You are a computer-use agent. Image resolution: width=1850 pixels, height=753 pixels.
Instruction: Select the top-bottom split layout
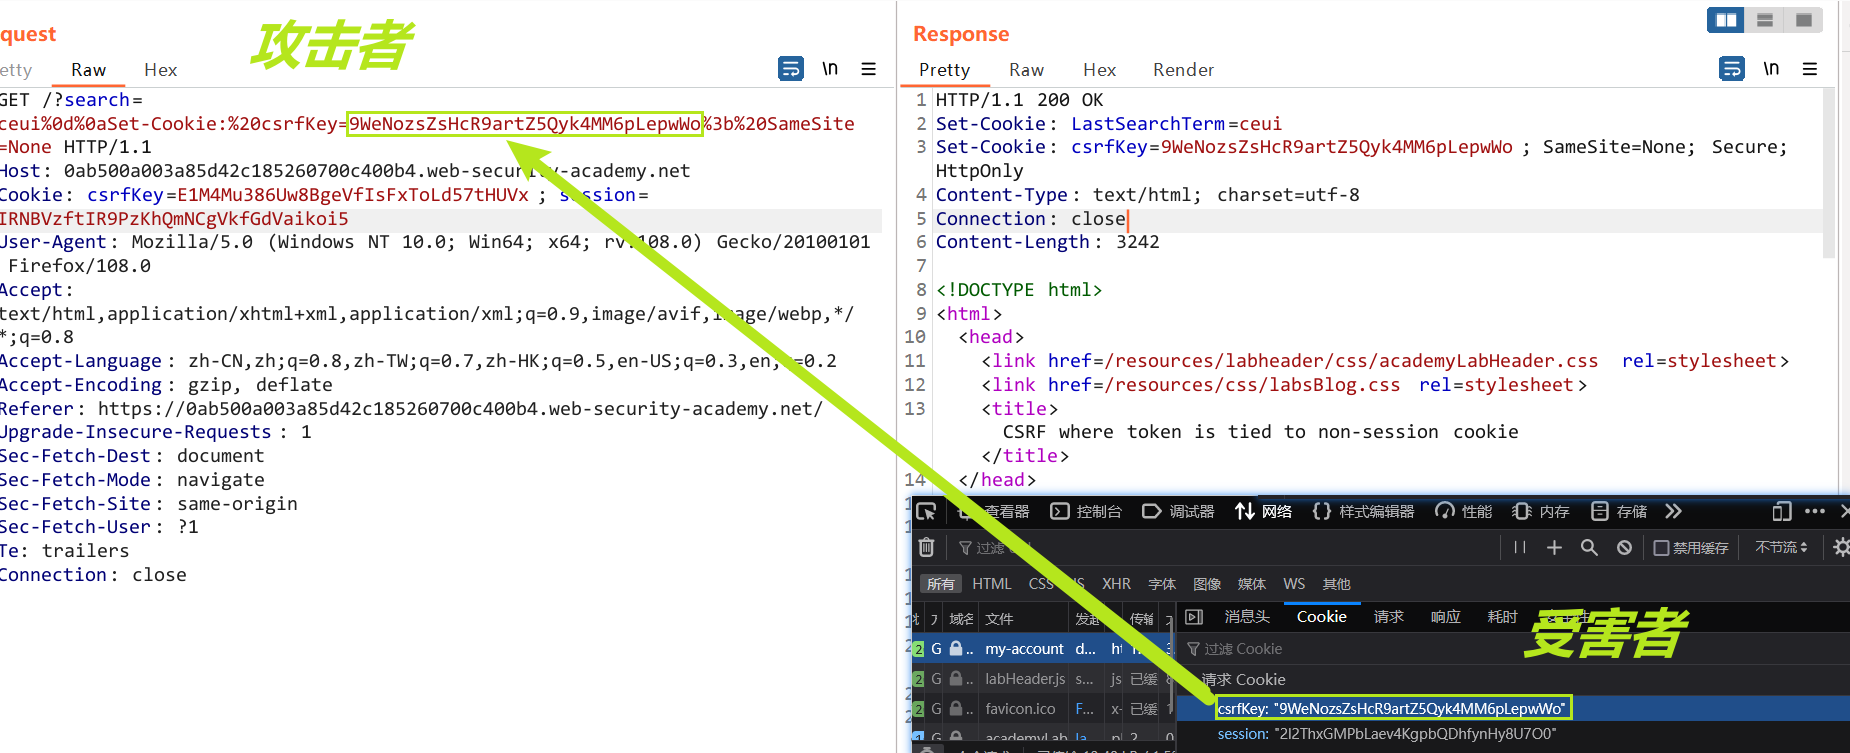(1765, 20)
